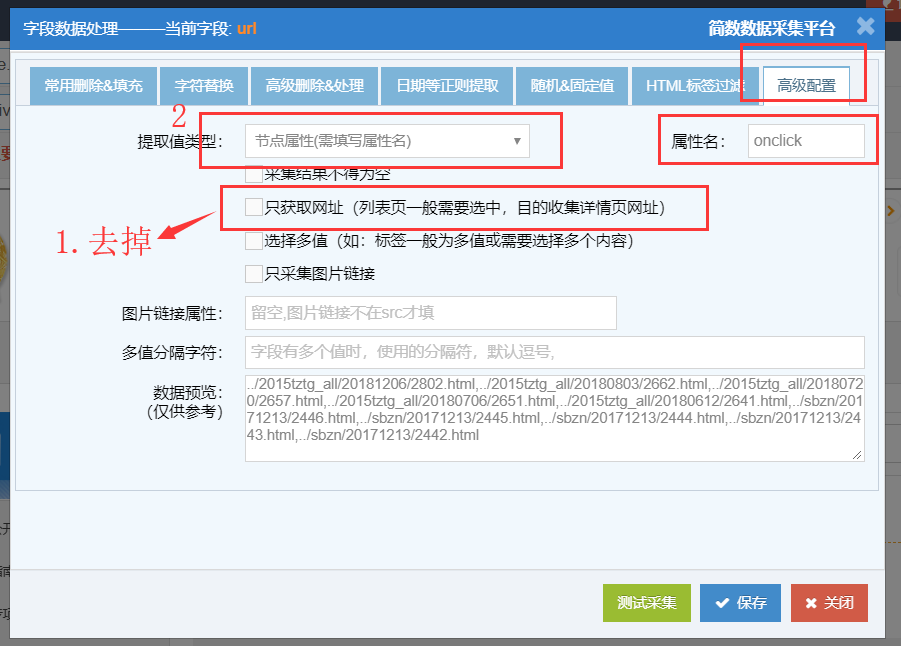Switch to the 字符替换 tab
Viewport: 901px width, 646px height.
click(204, 86)
